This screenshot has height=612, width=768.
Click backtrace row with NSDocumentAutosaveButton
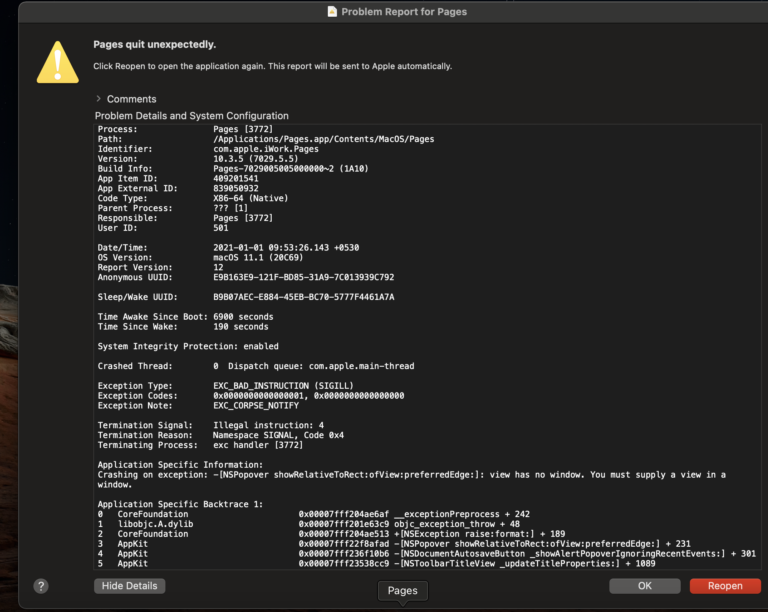point(426,554)
